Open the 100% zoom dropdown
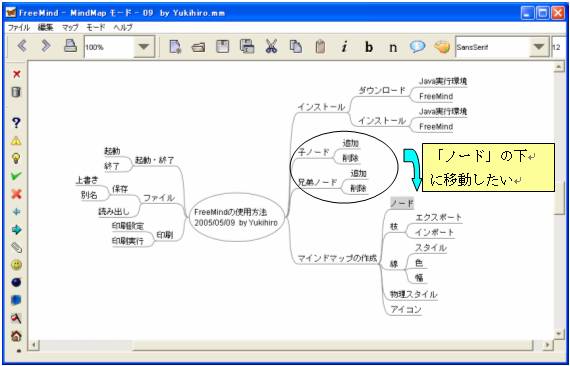570x366 pixels. [144, 47]
